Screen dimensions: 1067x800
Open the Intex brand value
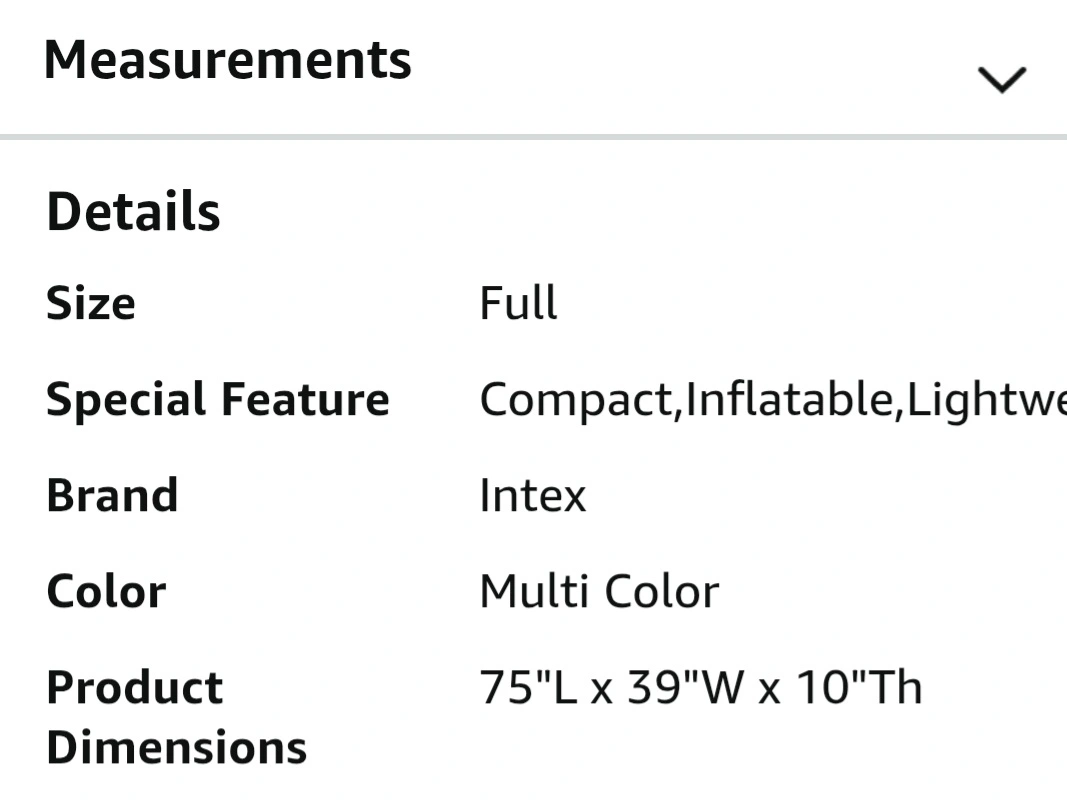coord(533,495)
